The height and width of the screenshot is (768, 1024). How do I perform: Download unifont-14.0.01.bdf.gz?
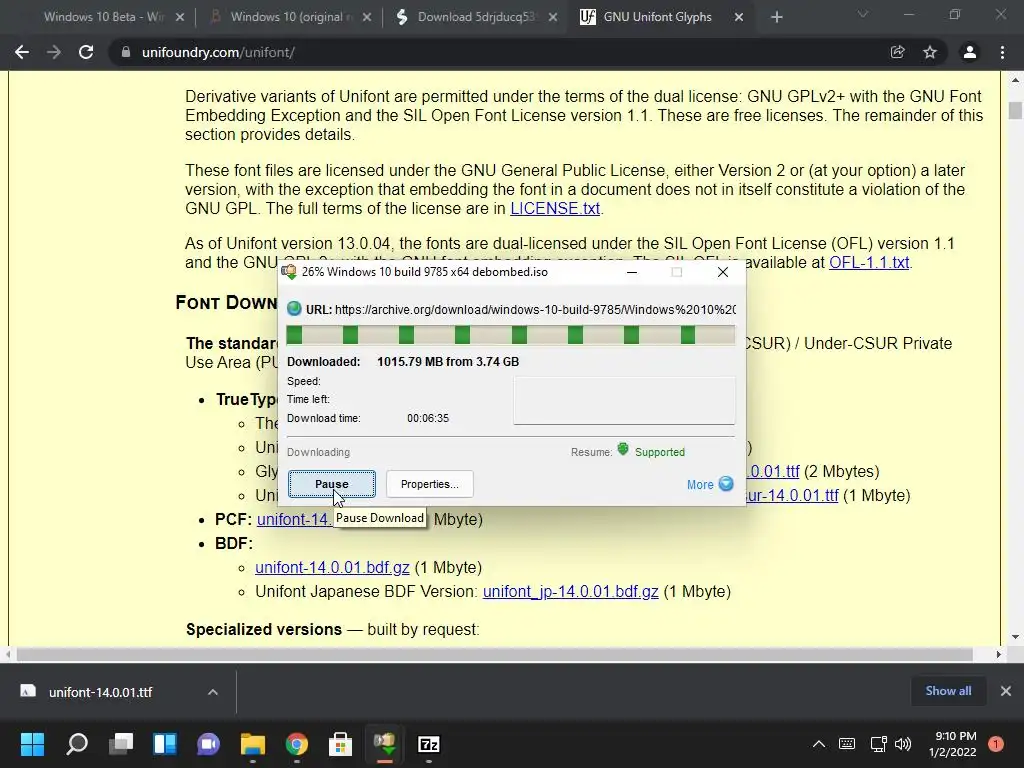click(x=332, y=568)
